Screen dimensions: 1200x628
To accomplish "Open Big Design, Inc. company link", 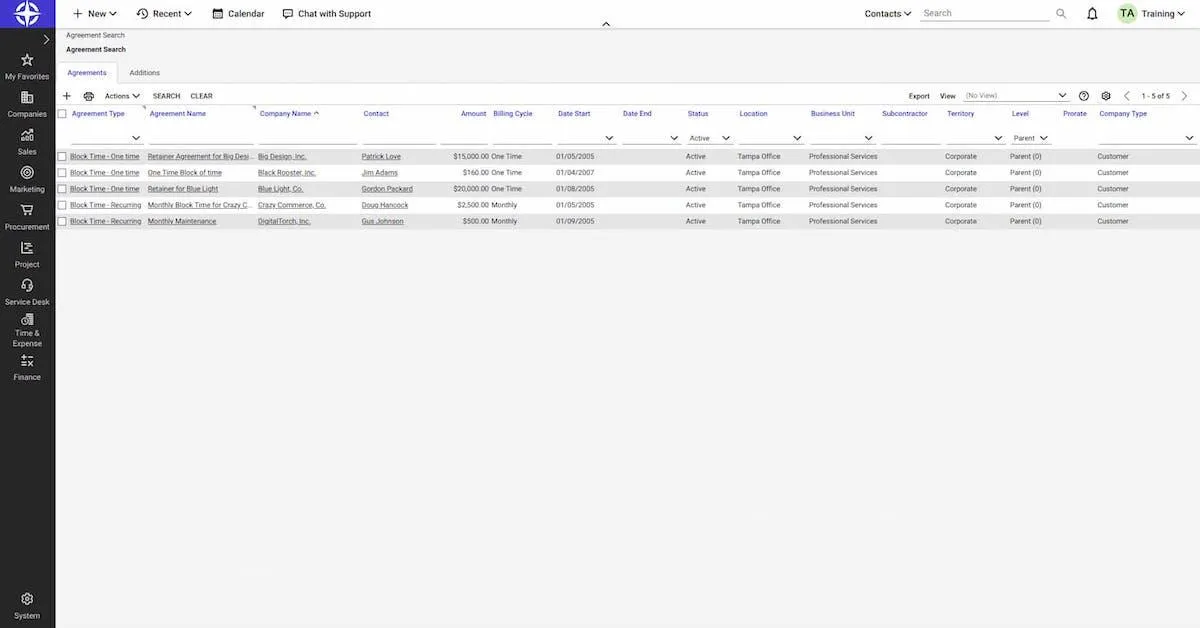I will [282, 157].
